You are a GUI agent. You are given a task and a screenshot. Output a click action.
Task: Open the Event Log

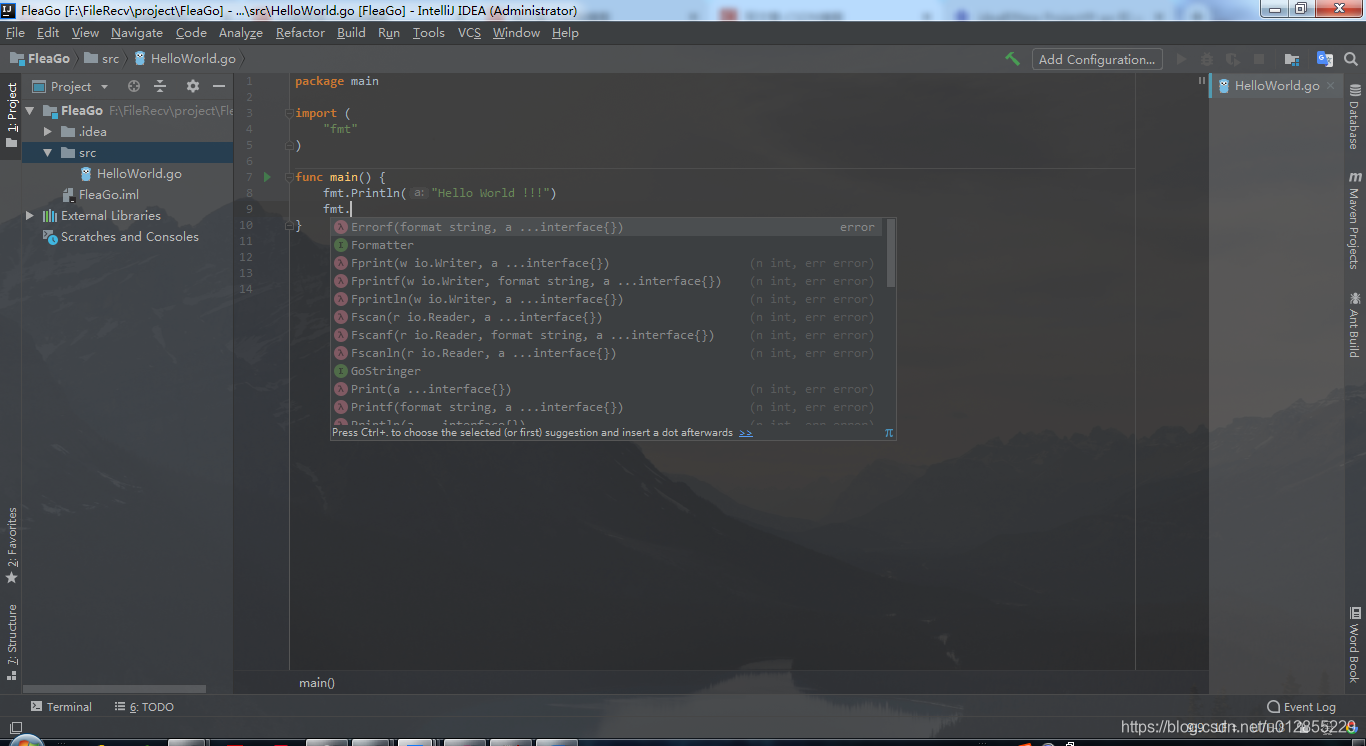click(1301, 707)
